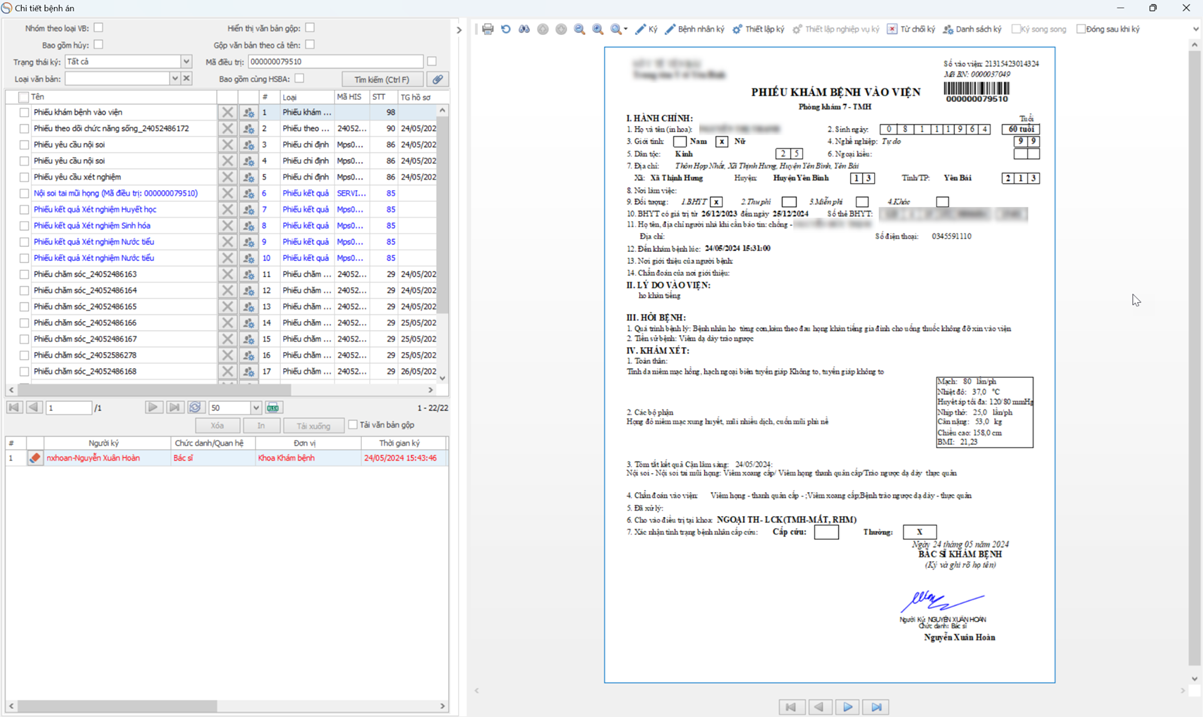
Task: Click the Người ký column header
Action: 103,443
